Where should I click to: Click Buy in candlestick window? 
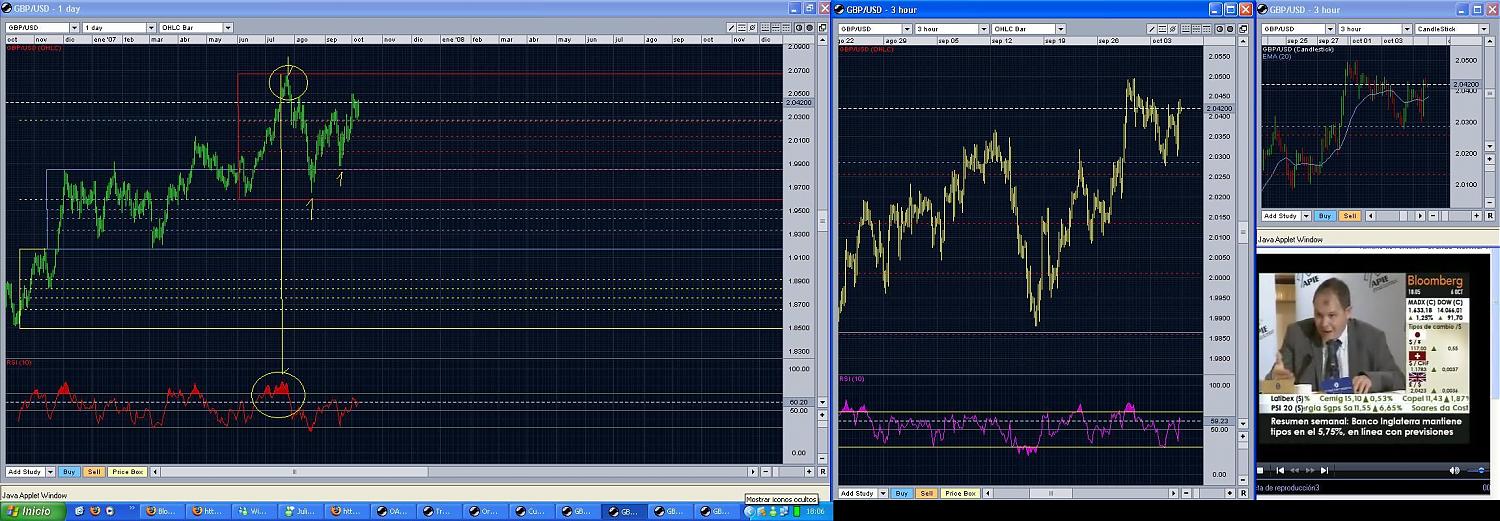coord(1325,216)
